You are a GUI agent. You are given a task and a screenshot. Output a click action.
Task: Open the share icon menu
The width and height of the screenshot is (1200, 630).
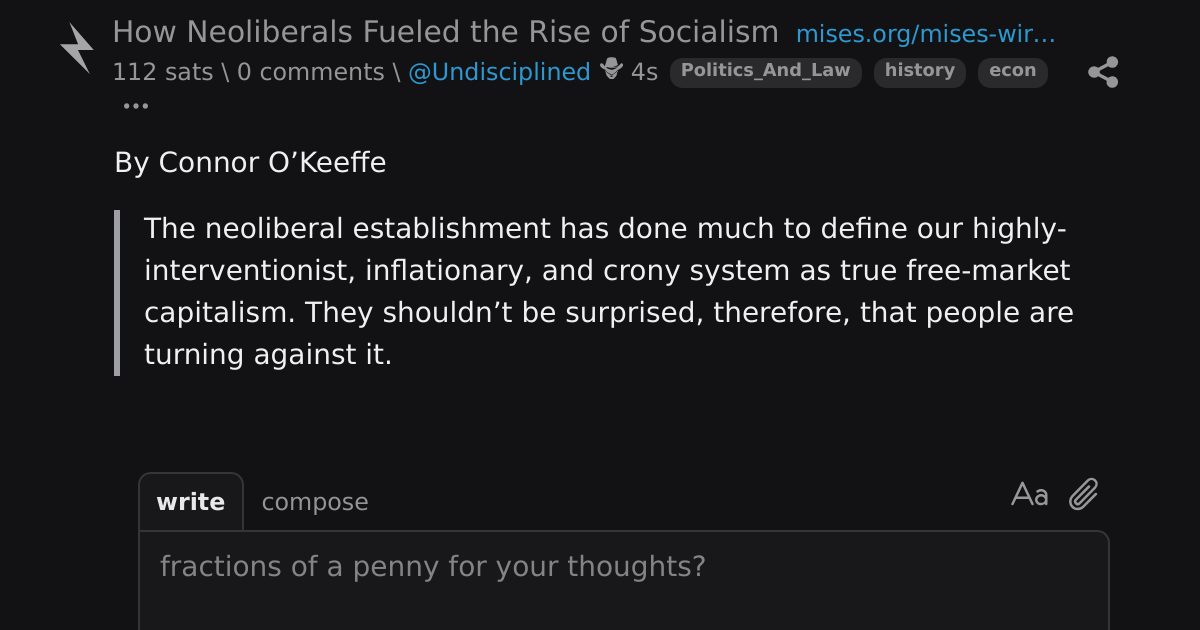(1103, 72)
